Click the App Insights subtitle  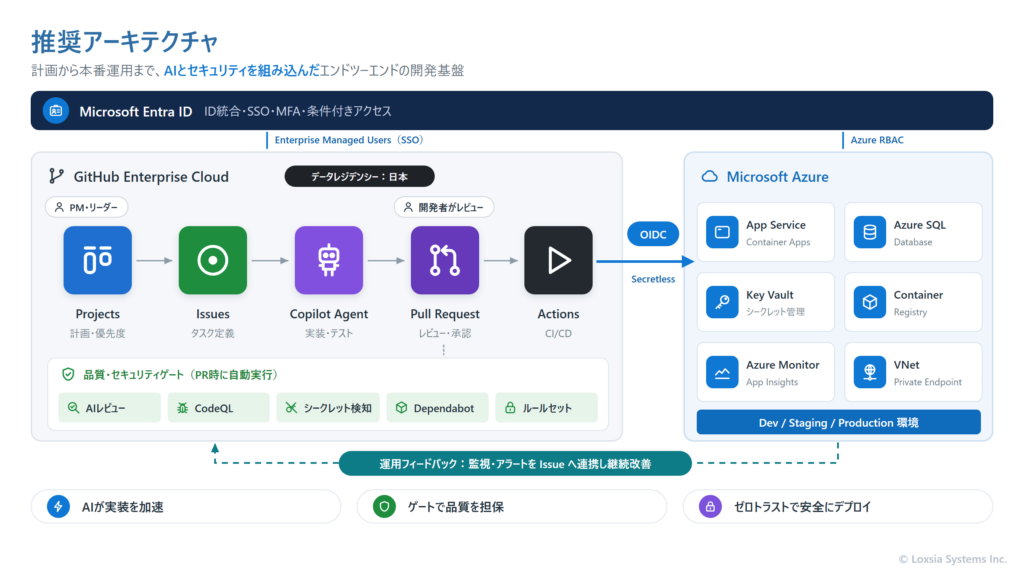coord(772,381)
